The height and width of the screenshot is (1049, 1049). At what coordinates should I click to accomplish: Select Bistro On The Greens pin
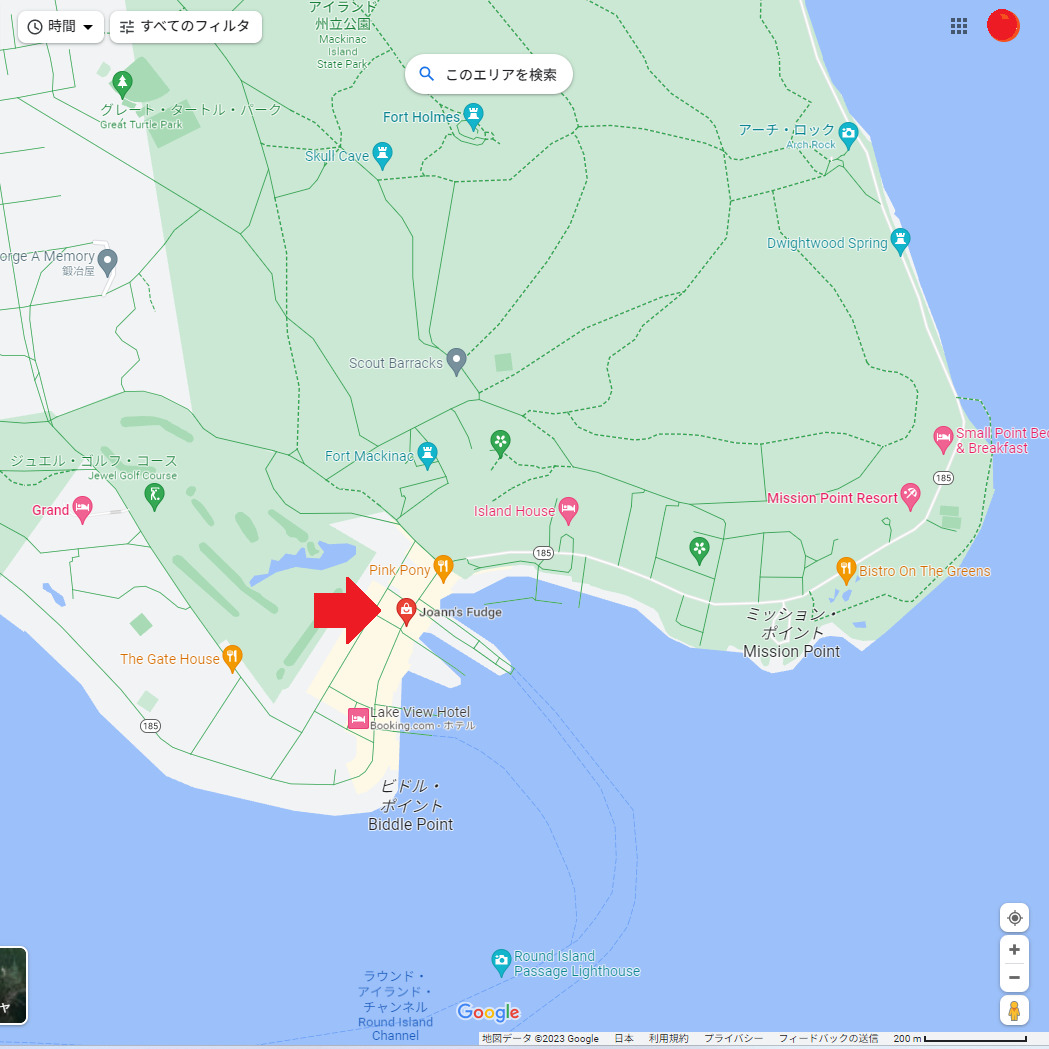pos(846,570)
